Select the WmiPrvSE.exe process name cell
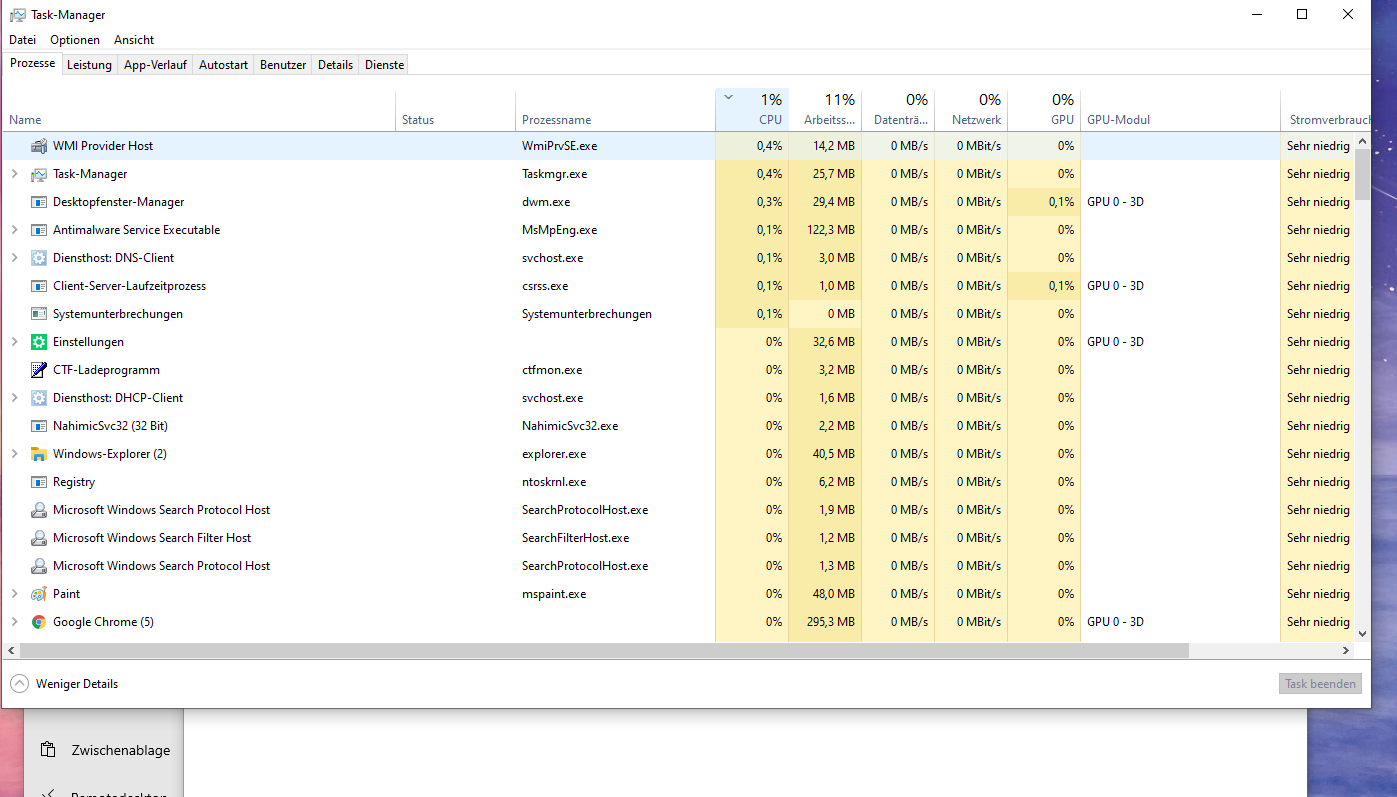This screenshot has width=1397, height=797. (x=559, y=146)
